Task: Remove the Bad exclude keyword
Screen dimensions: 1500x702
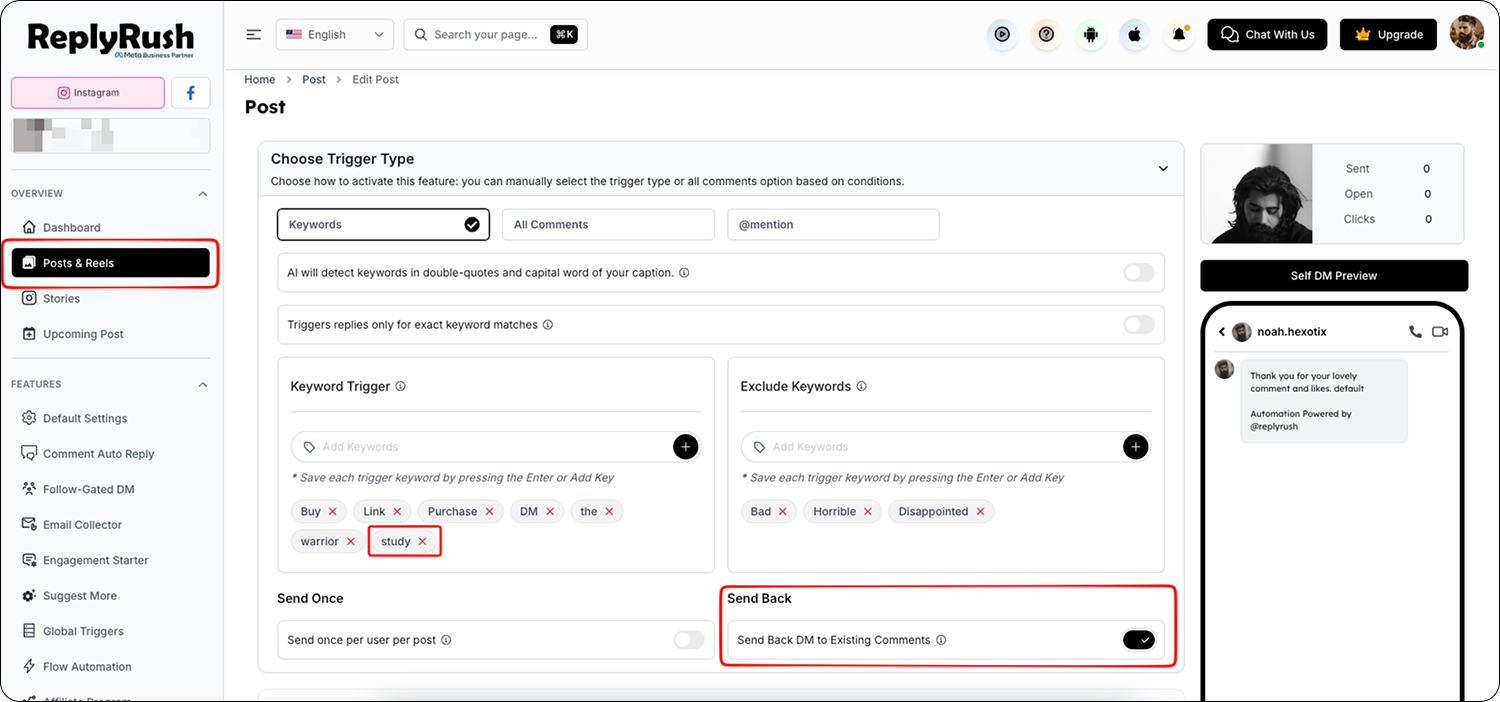Action: (782, 512)
